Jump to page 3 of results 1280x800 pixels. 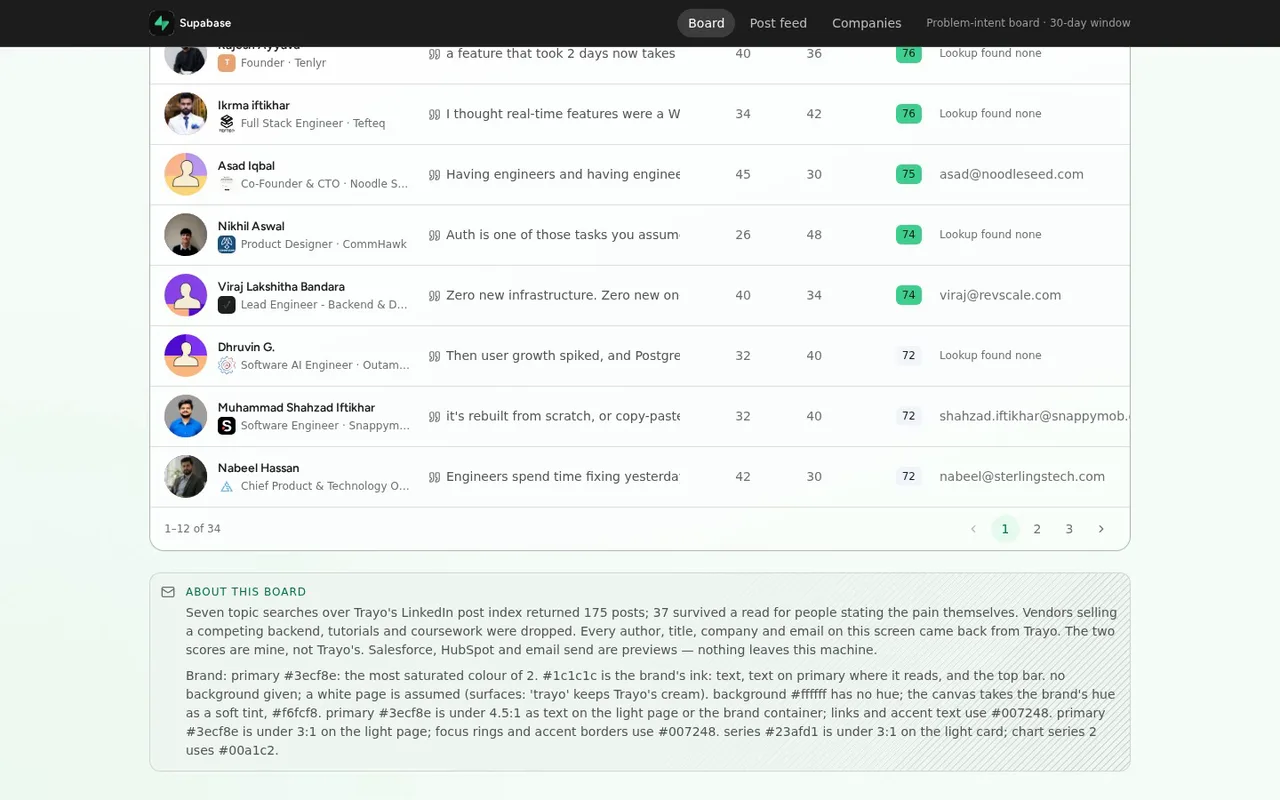click(x=1069, y=529)
